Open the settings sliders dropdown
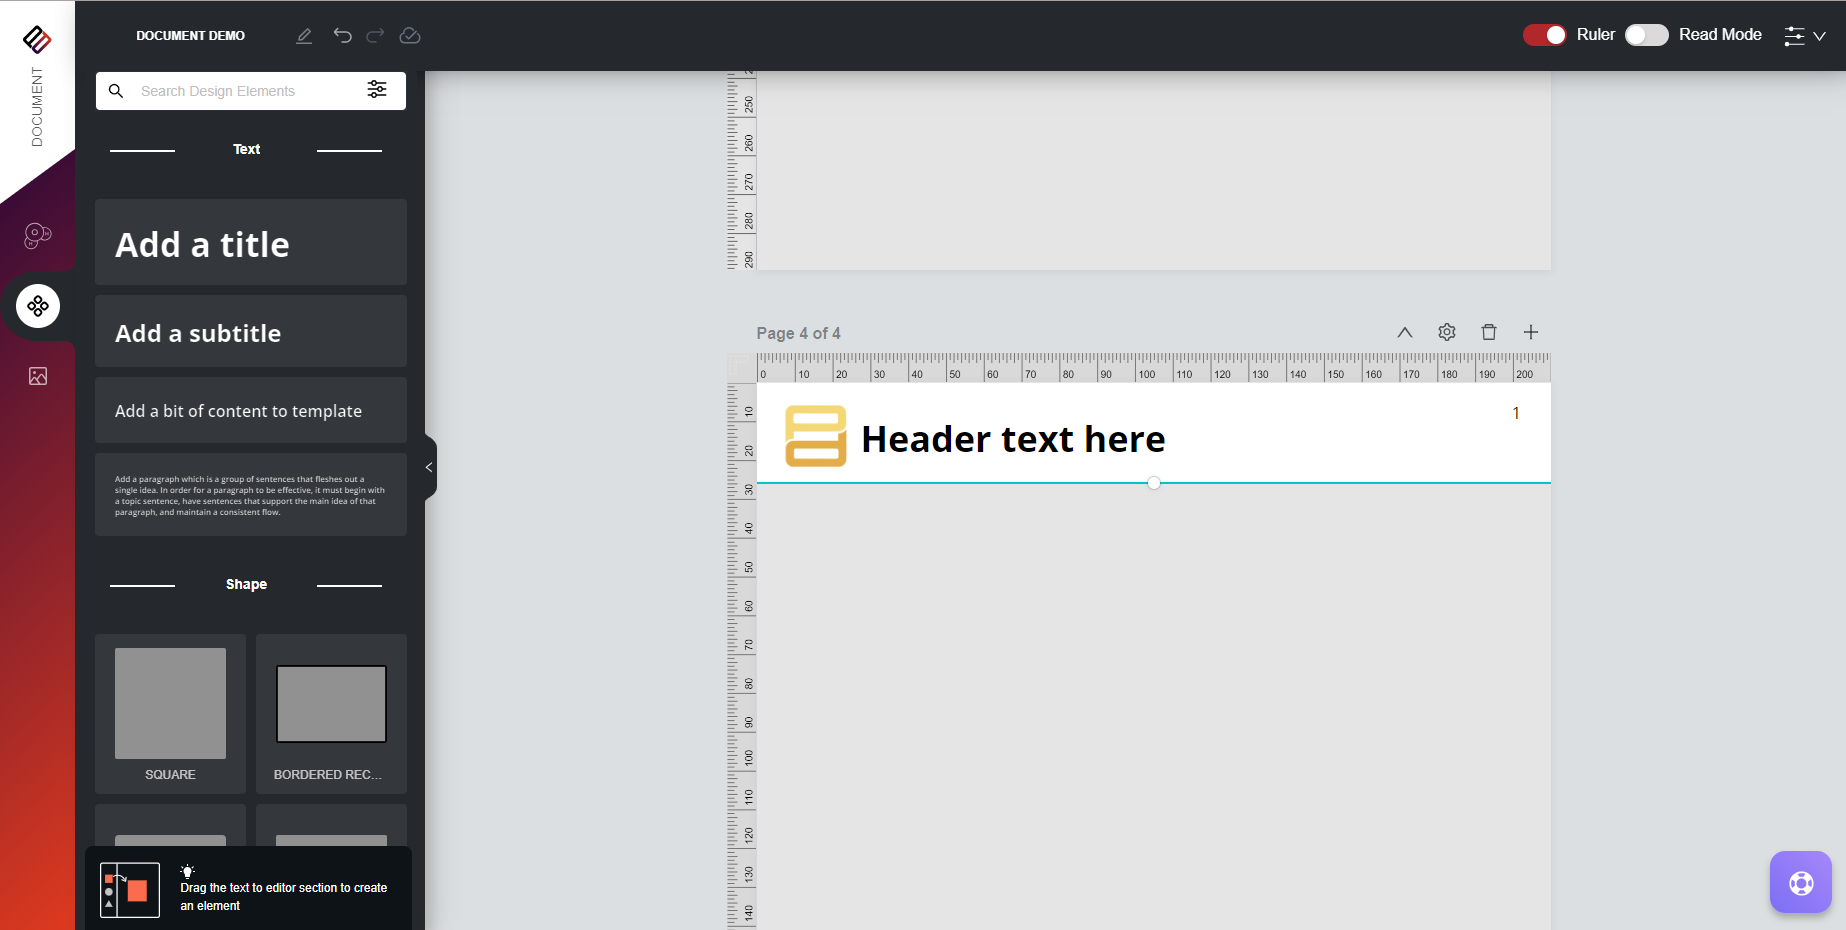Image resolution: width=1846 pixels, height=930 pixels. [x=1804, y=36]
